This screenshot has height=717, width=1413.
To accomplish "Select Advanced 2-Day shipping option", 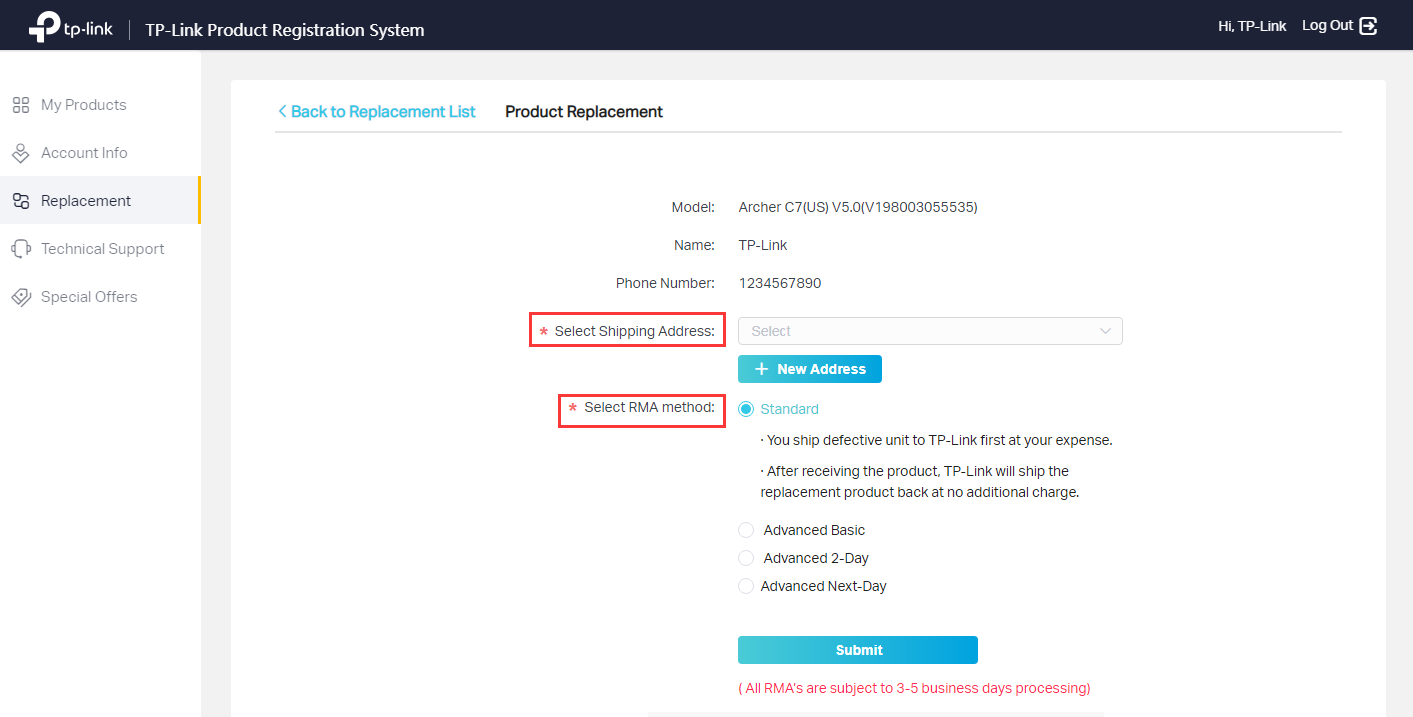I will pyautogui.click(x=746, y=558).
